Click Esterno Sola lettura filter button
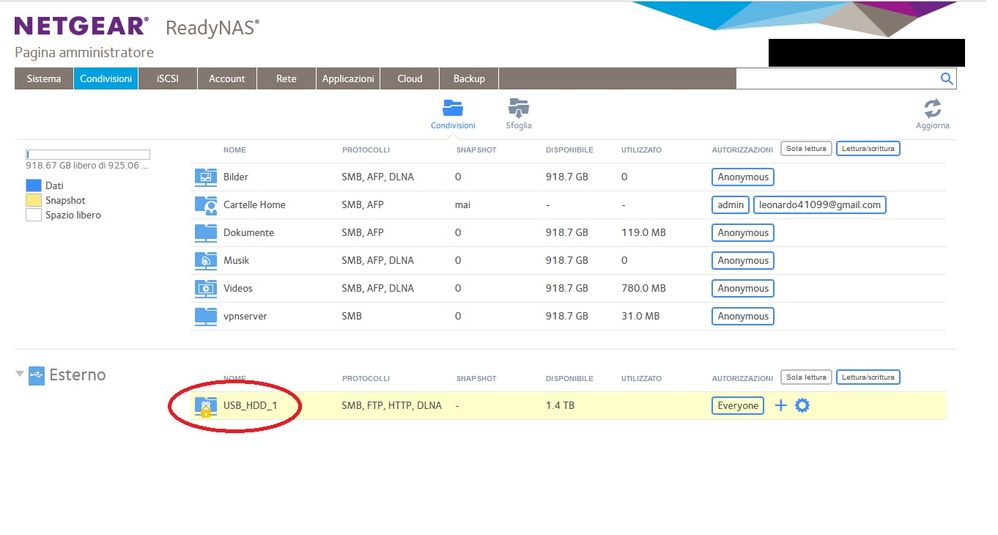Screen dimensions: 998x535 (x=806, y=377)
